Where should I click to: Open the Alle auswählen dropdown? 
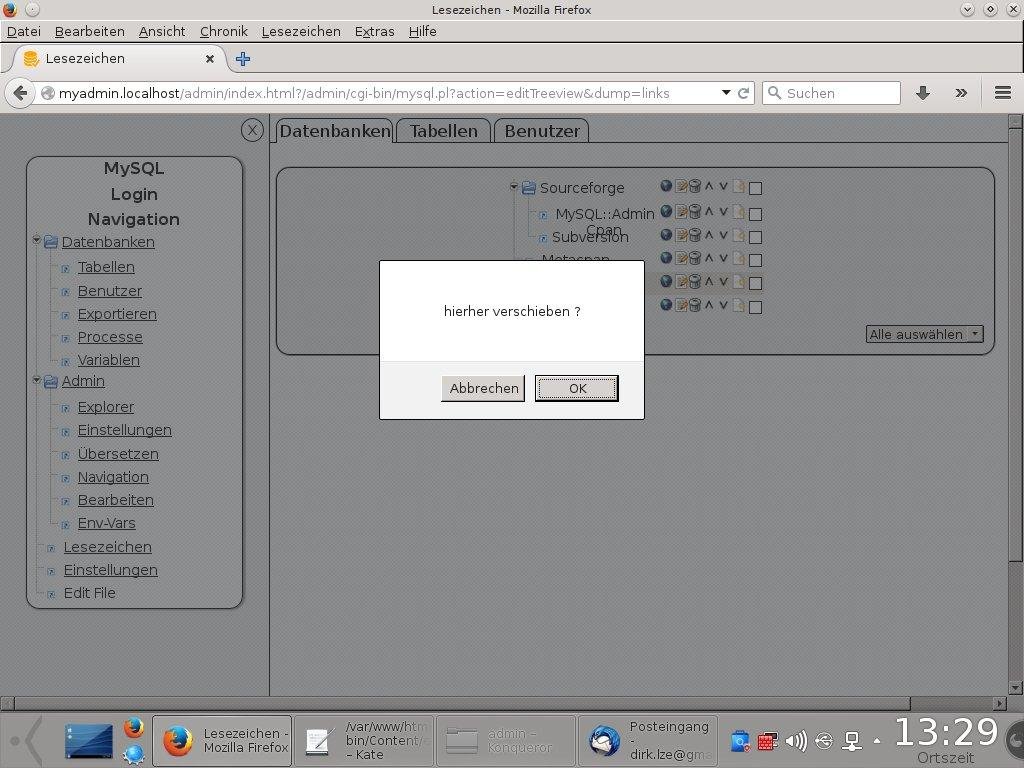pyautogui.click(x=922, y=334)
